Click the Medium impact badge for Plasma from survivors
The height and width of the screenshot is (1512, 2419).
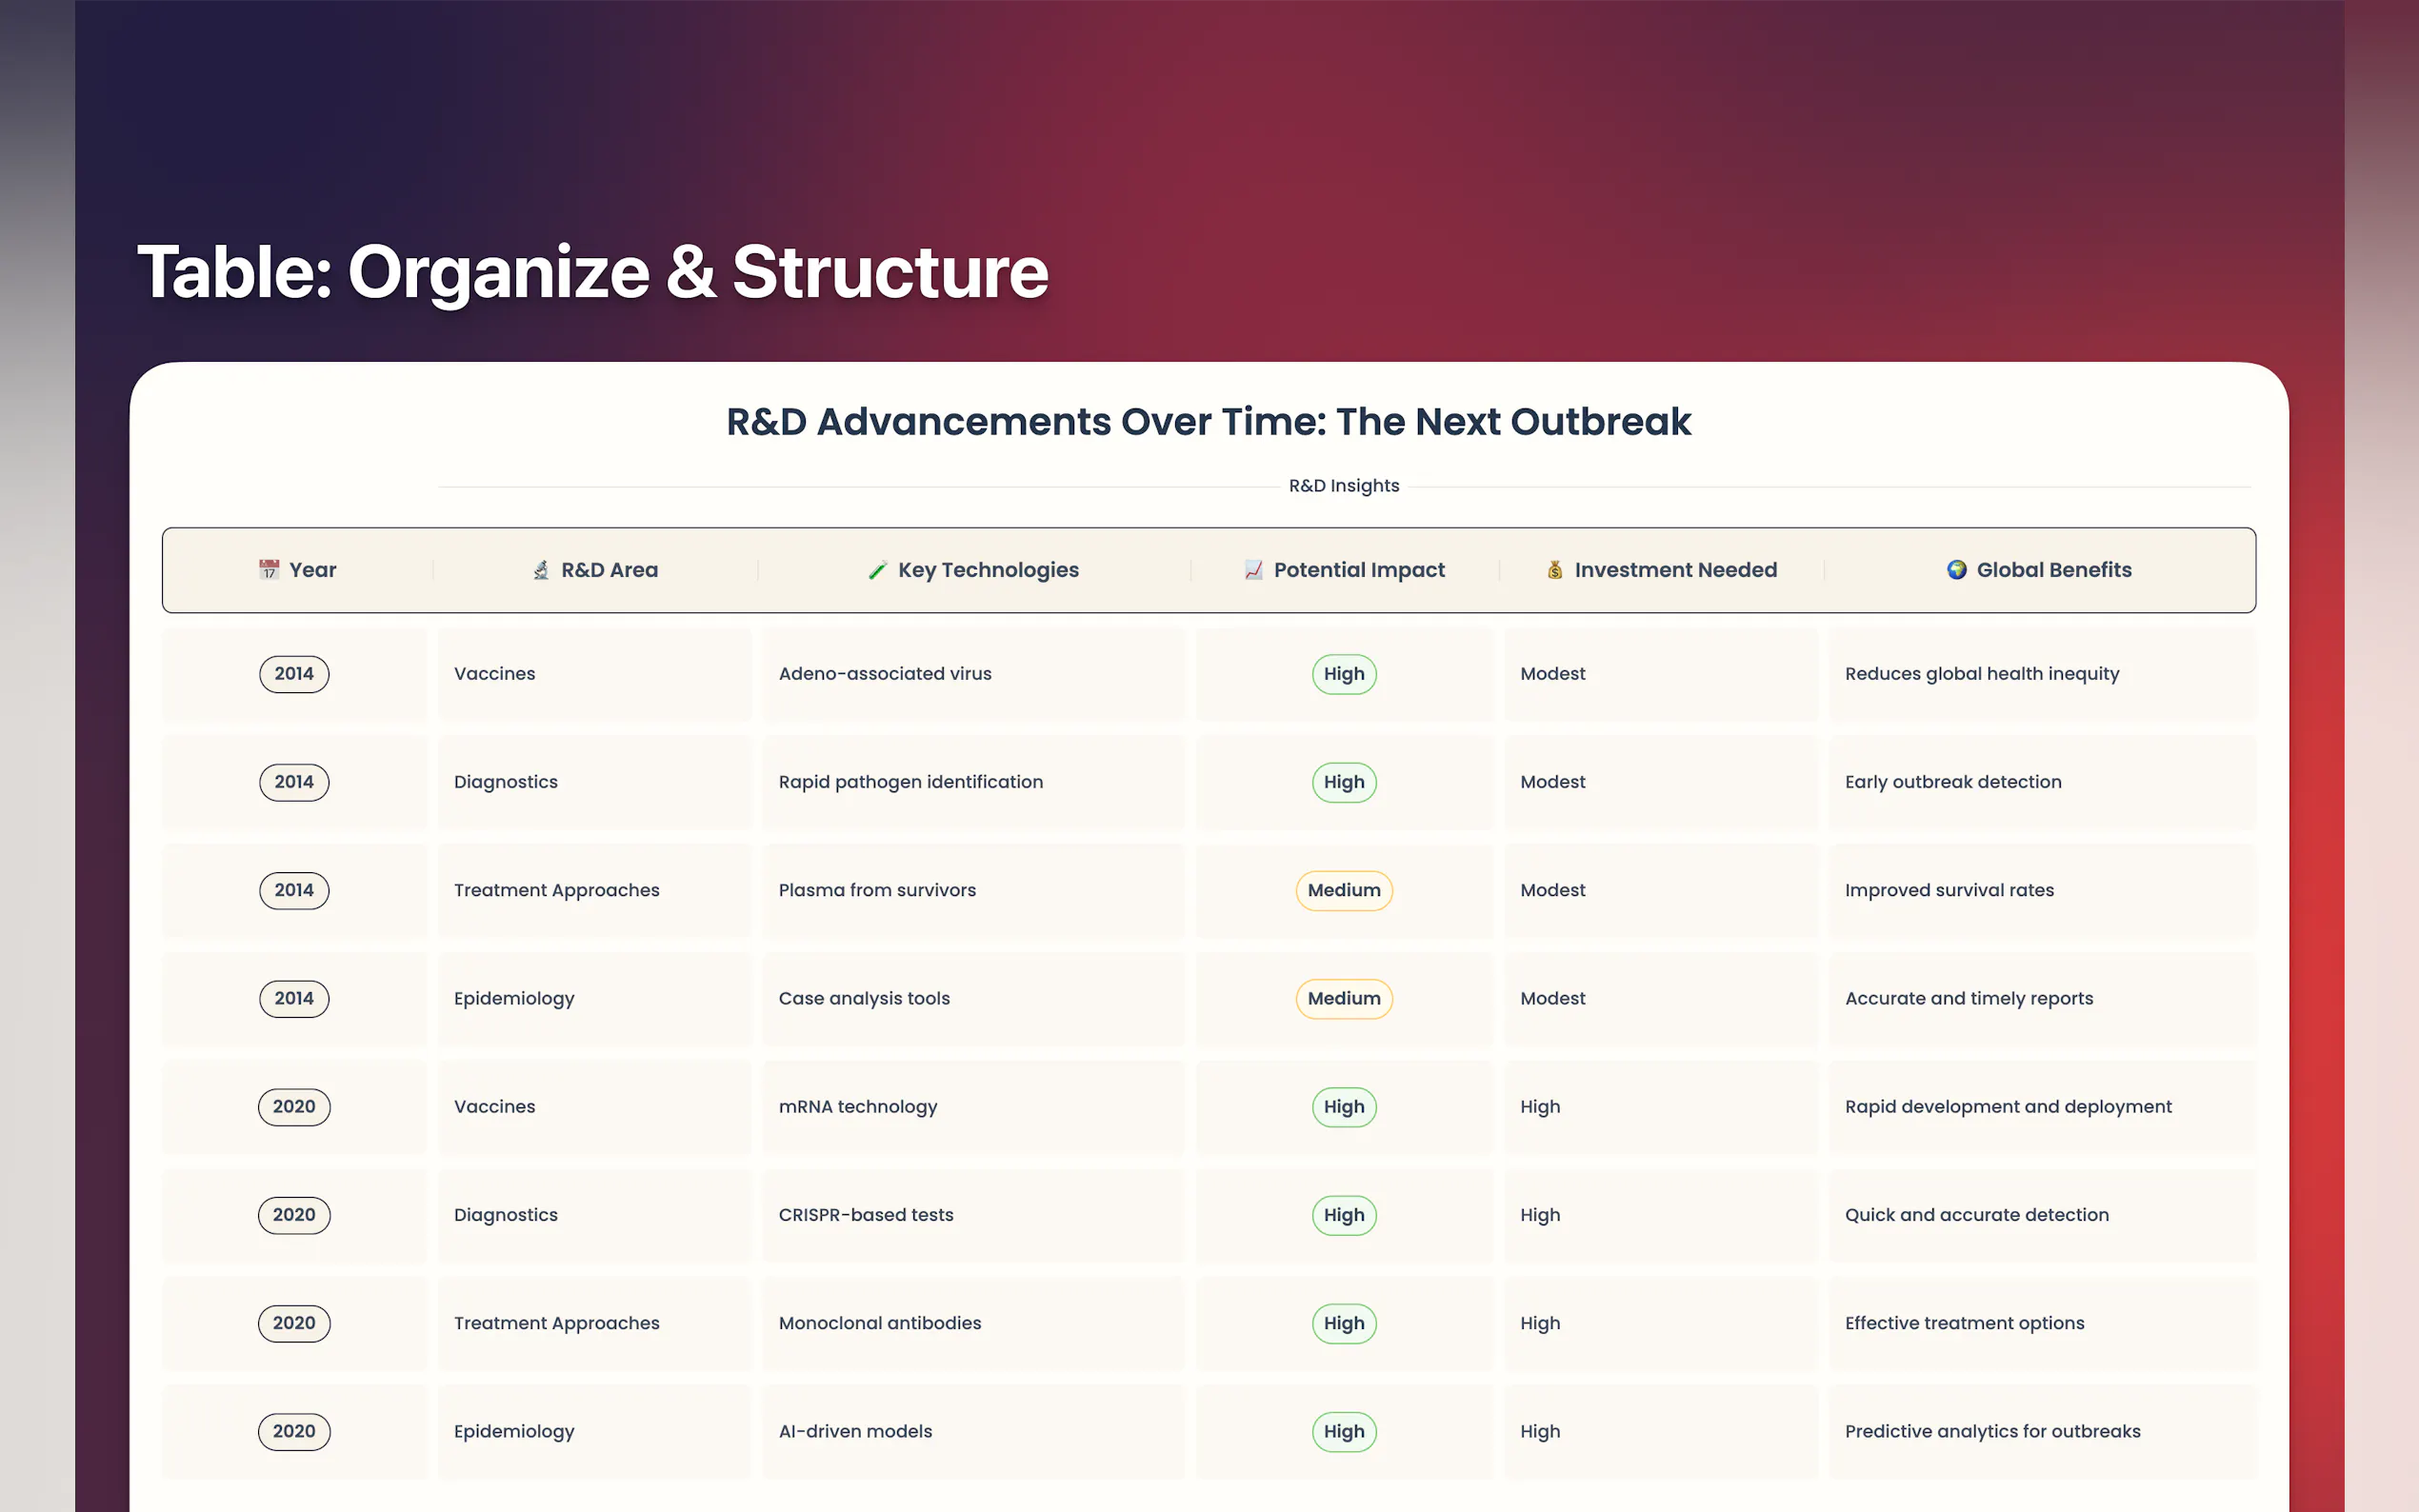click(x=1343, y=890)
